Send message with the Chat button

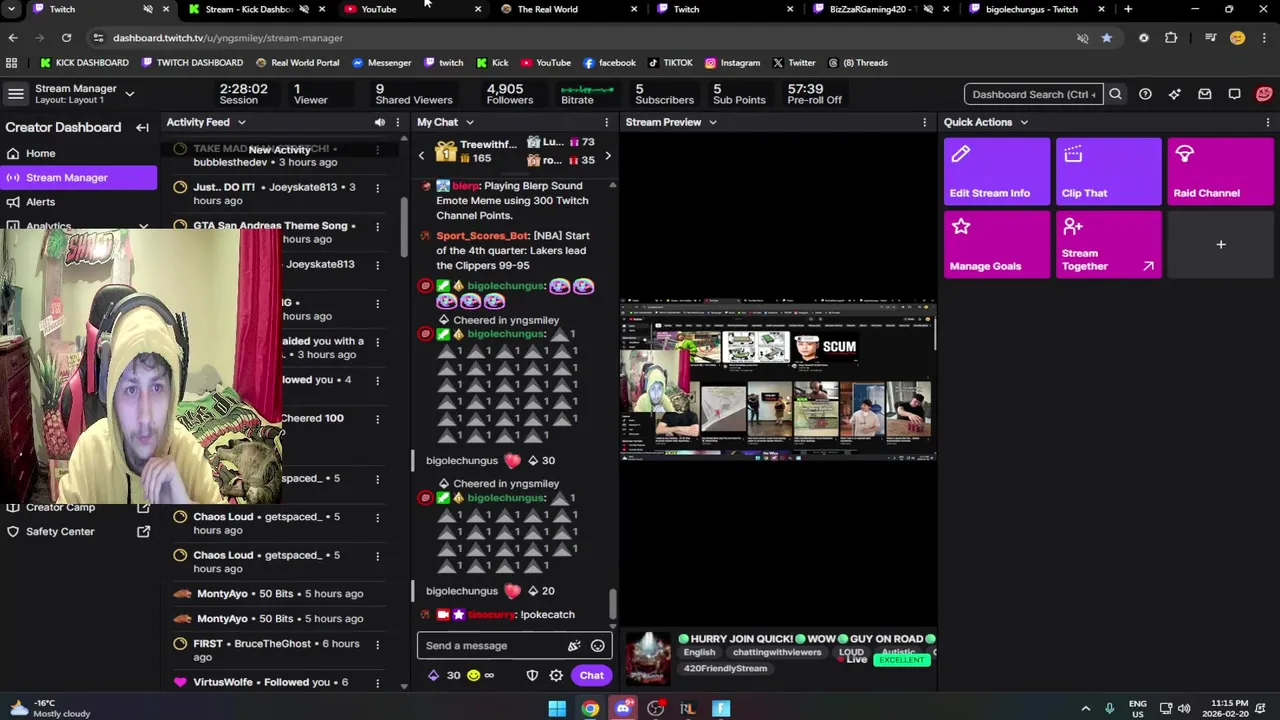coord(591,675)
